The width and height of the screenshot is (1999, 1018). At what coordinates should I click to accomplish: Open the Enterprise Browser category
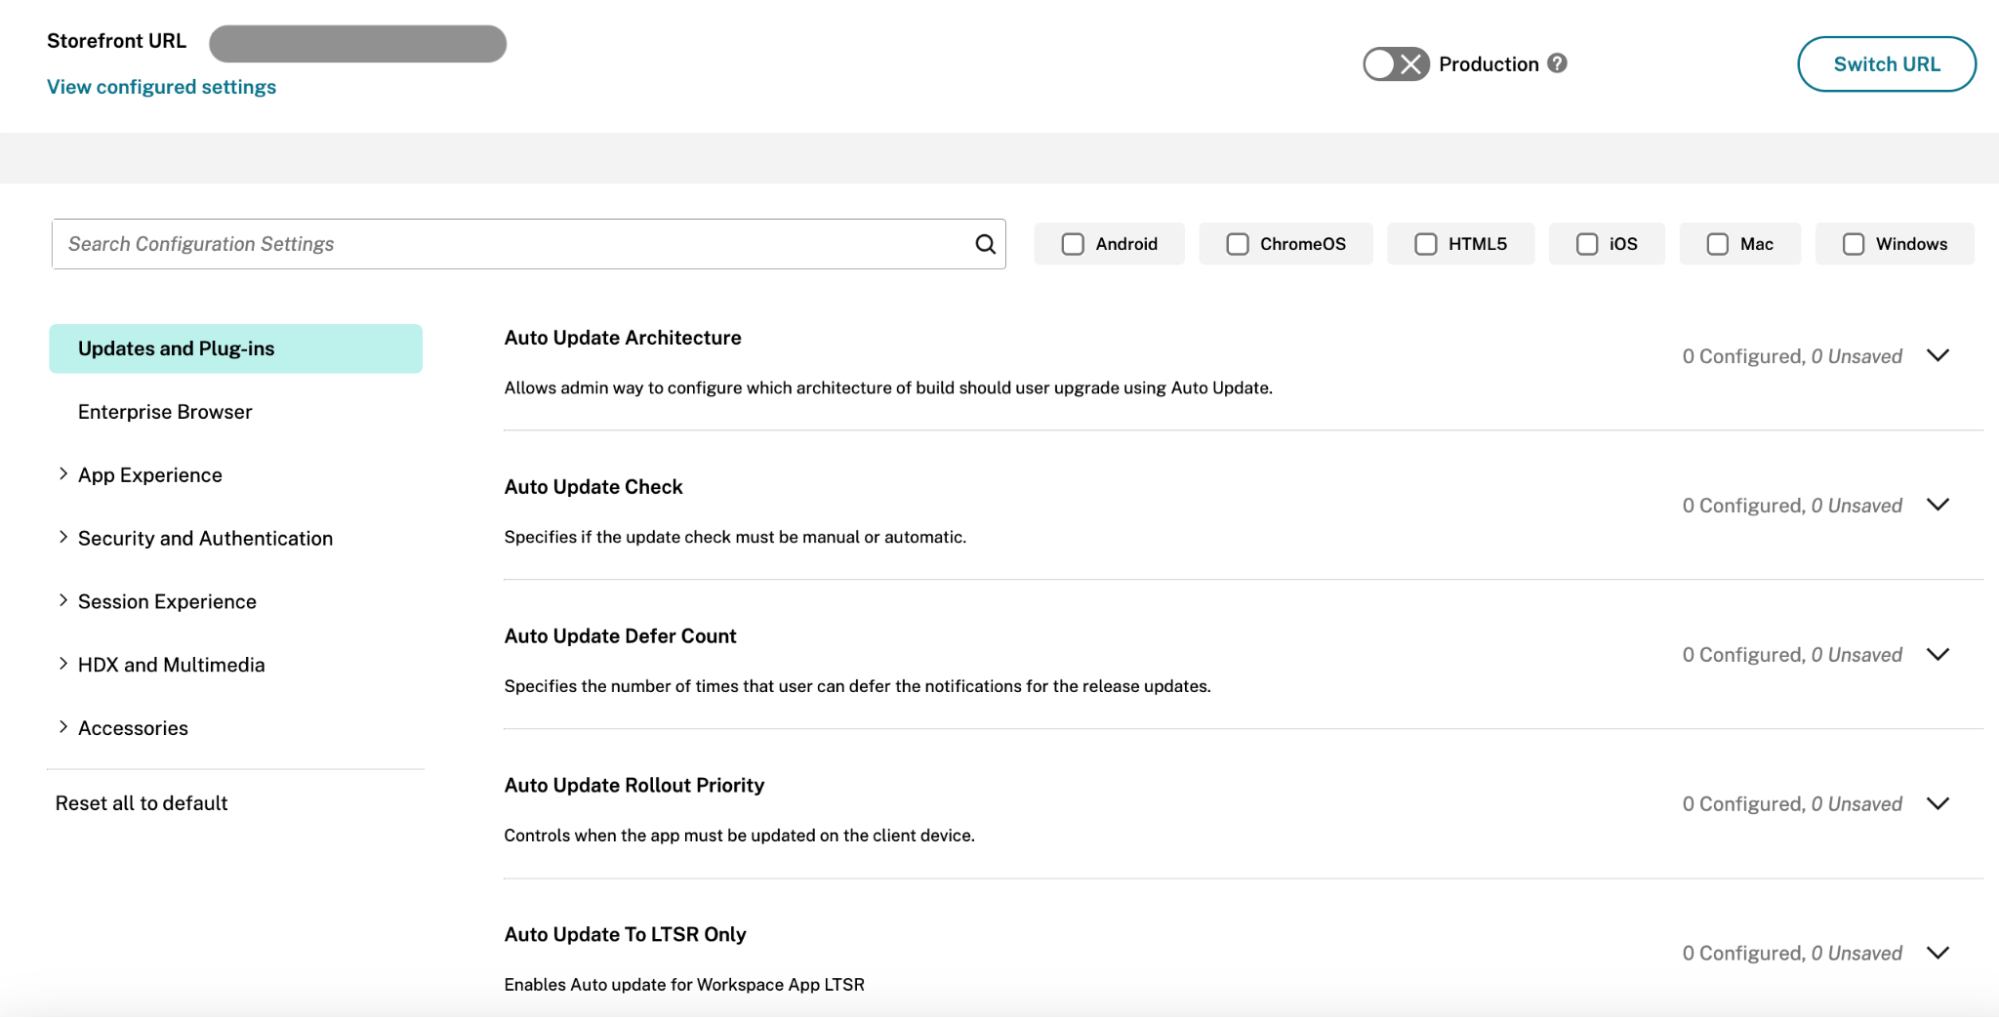point(165,412)
